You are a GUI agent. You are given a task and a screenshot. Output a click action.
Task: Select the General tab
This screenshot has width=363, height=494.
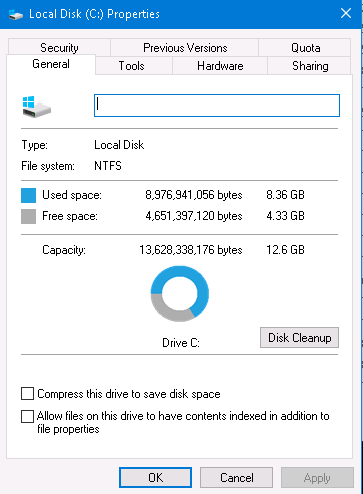coord(51,64)
